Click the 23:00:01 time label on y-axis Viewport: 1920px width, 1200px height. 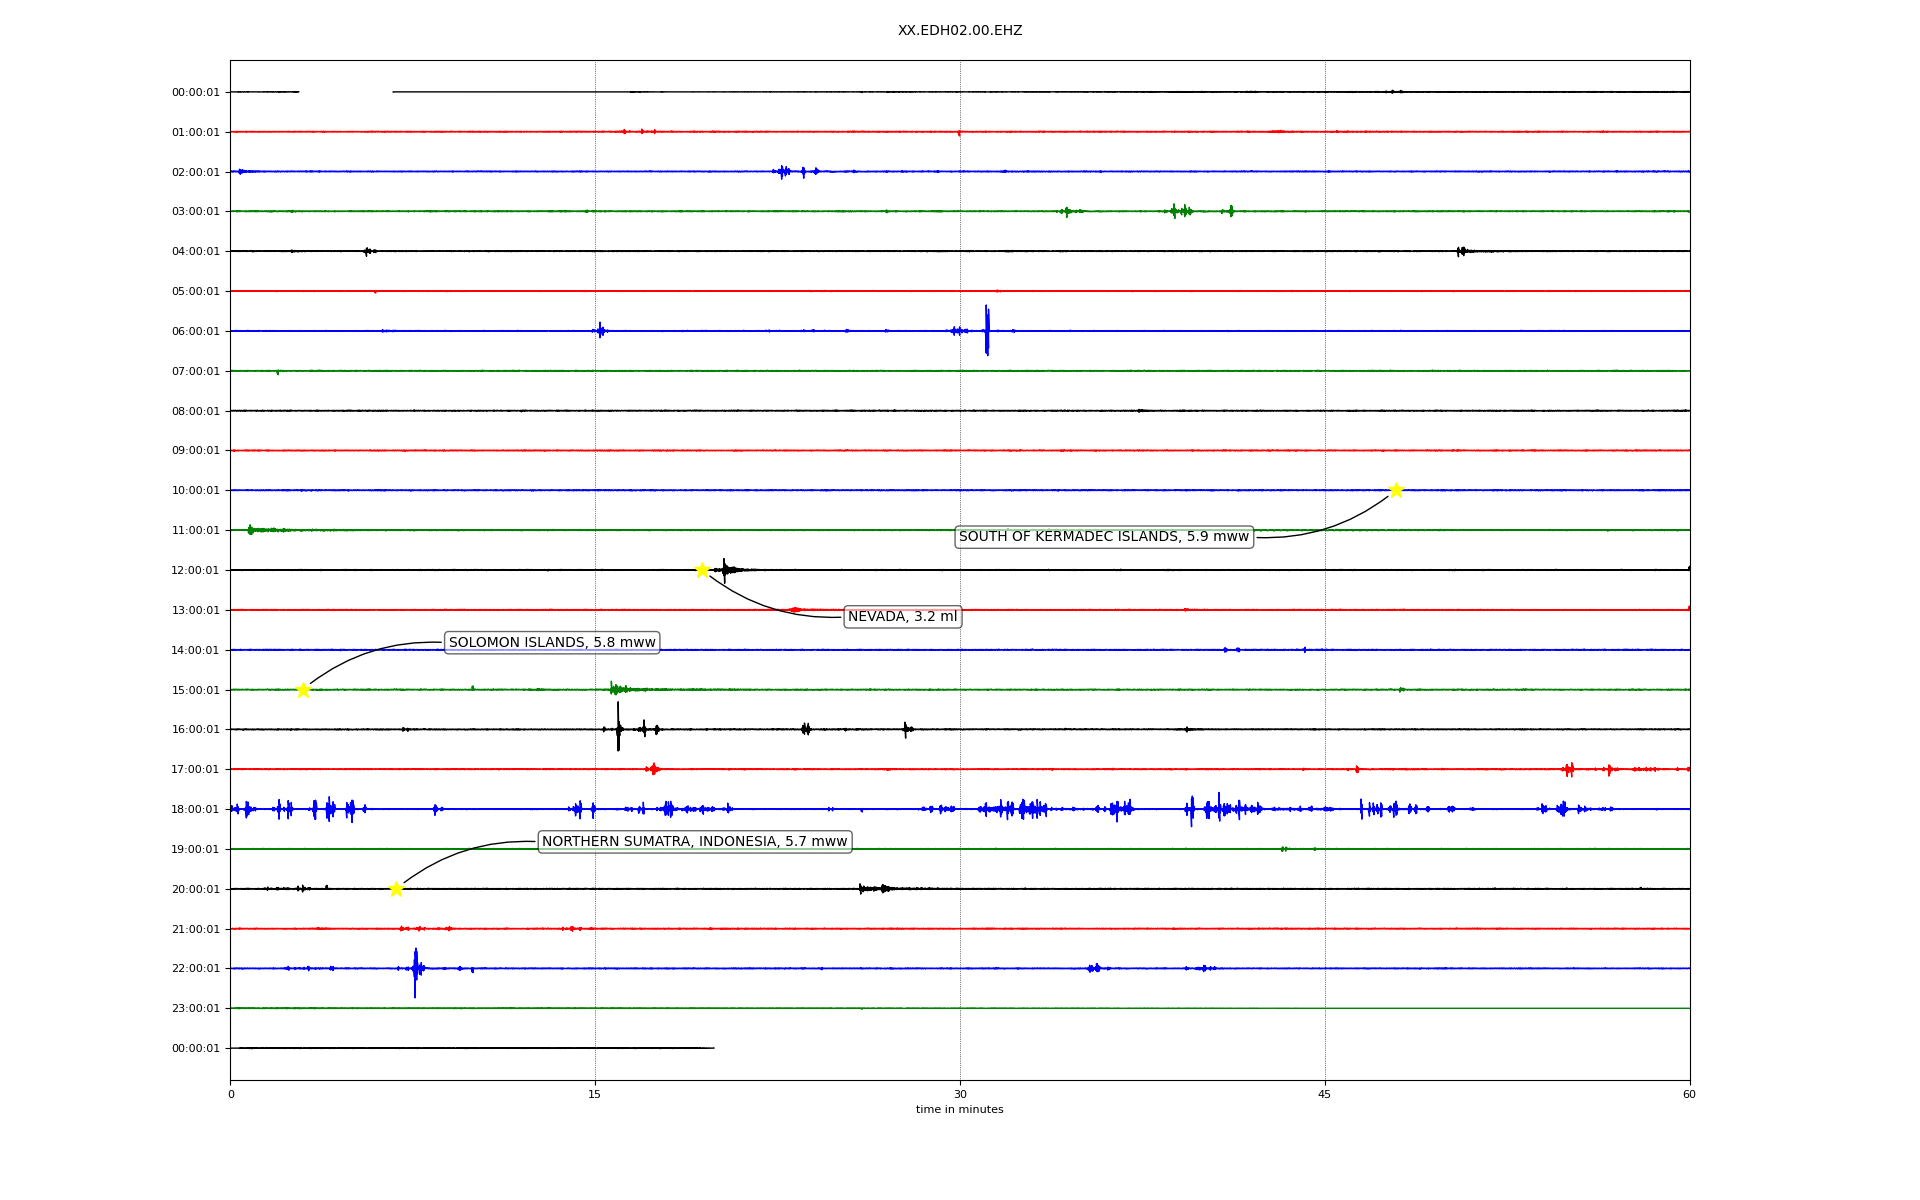pyautogui.click(x=195, y=1008)
